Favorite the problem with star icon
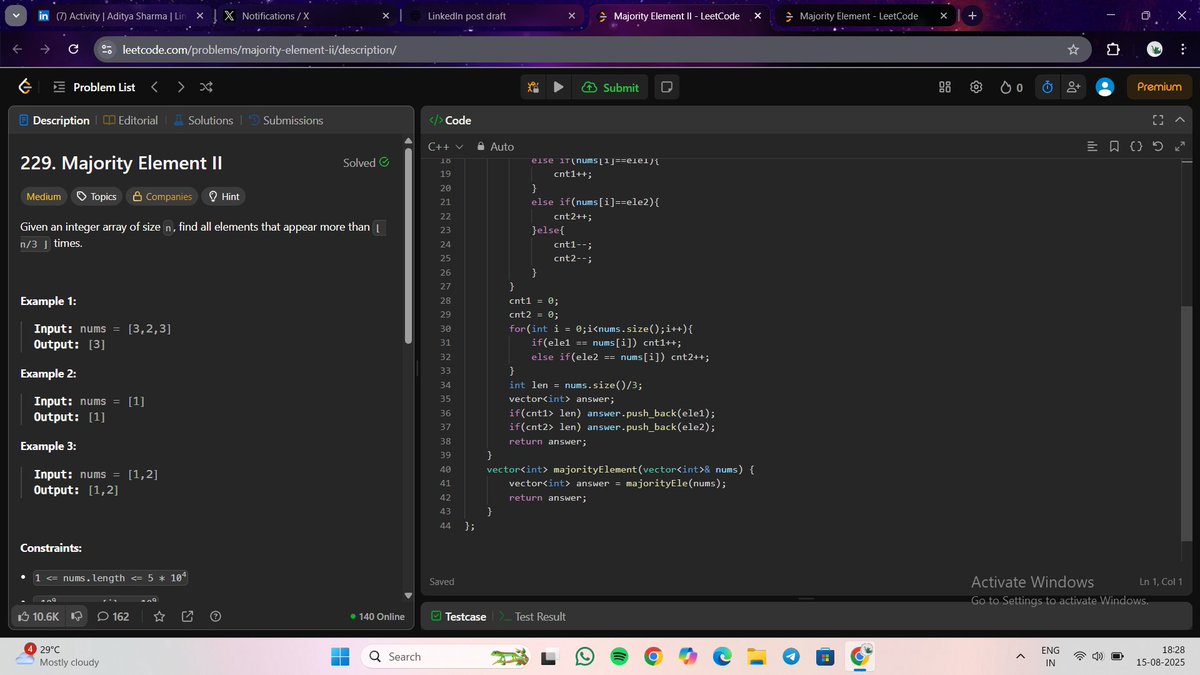1200x675 pixels. pos(160,616)
